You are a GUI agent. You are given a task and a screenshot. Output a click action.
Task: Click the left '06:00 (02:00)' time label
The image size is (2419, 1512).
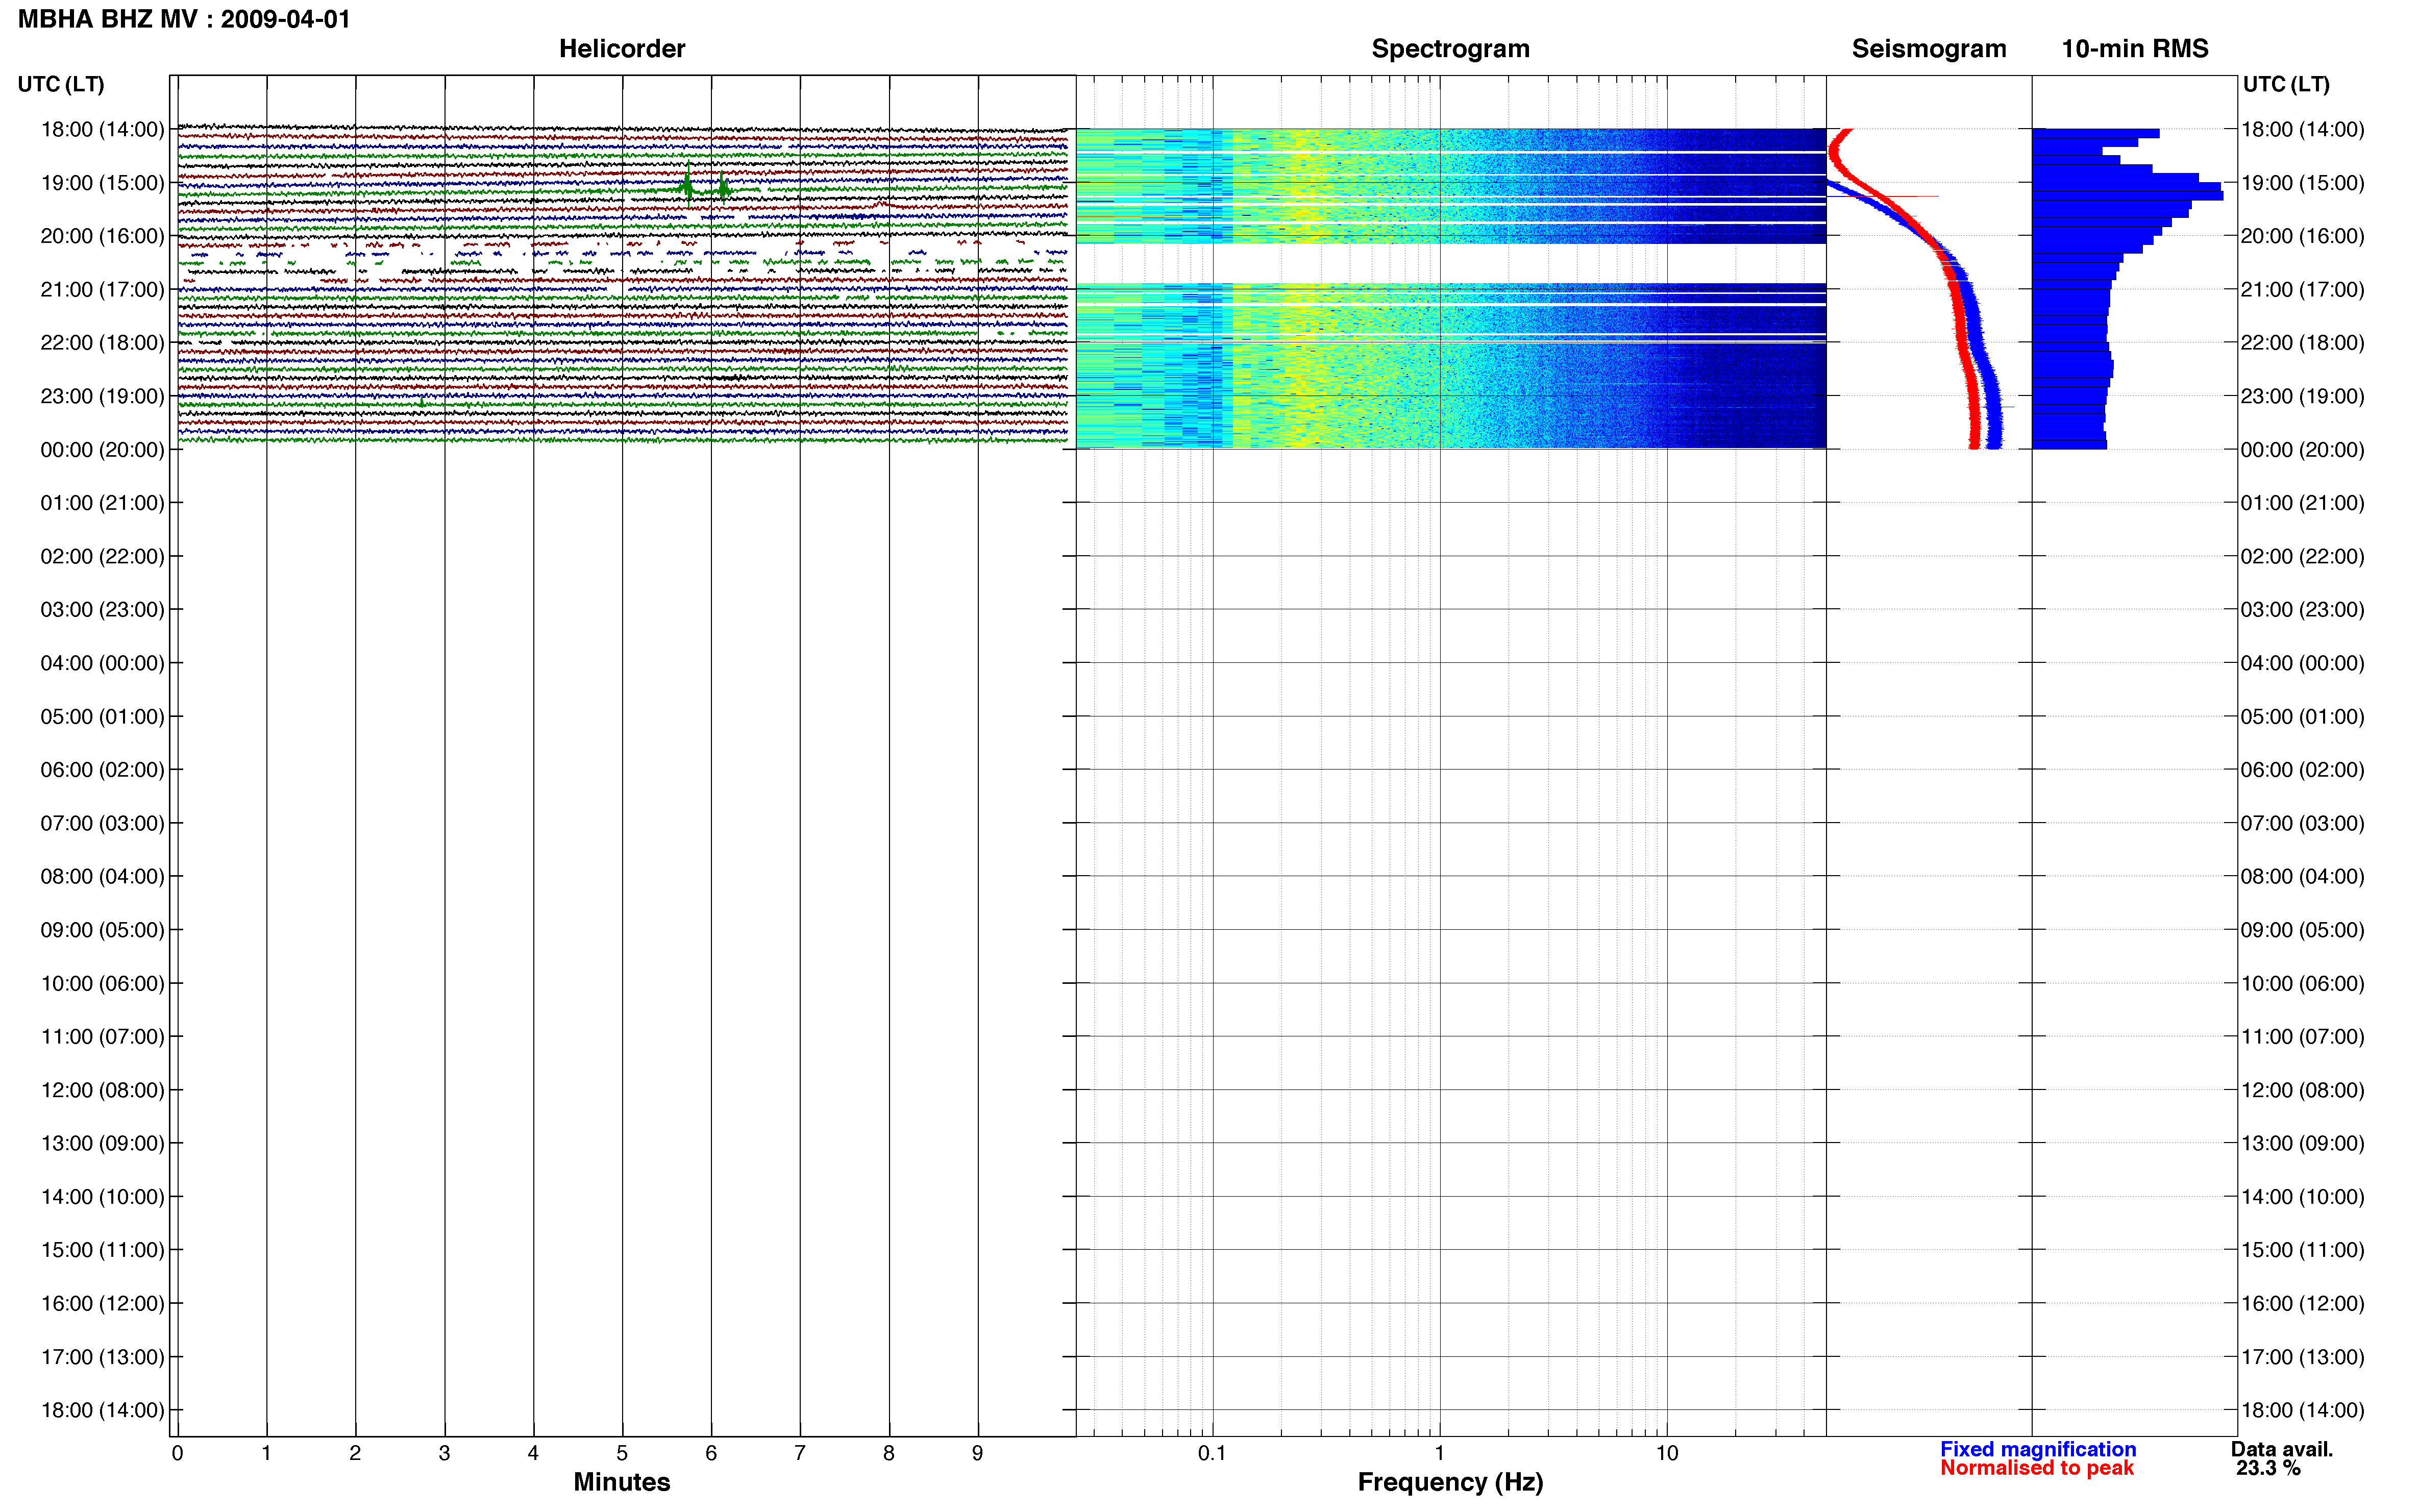point(102,770)
